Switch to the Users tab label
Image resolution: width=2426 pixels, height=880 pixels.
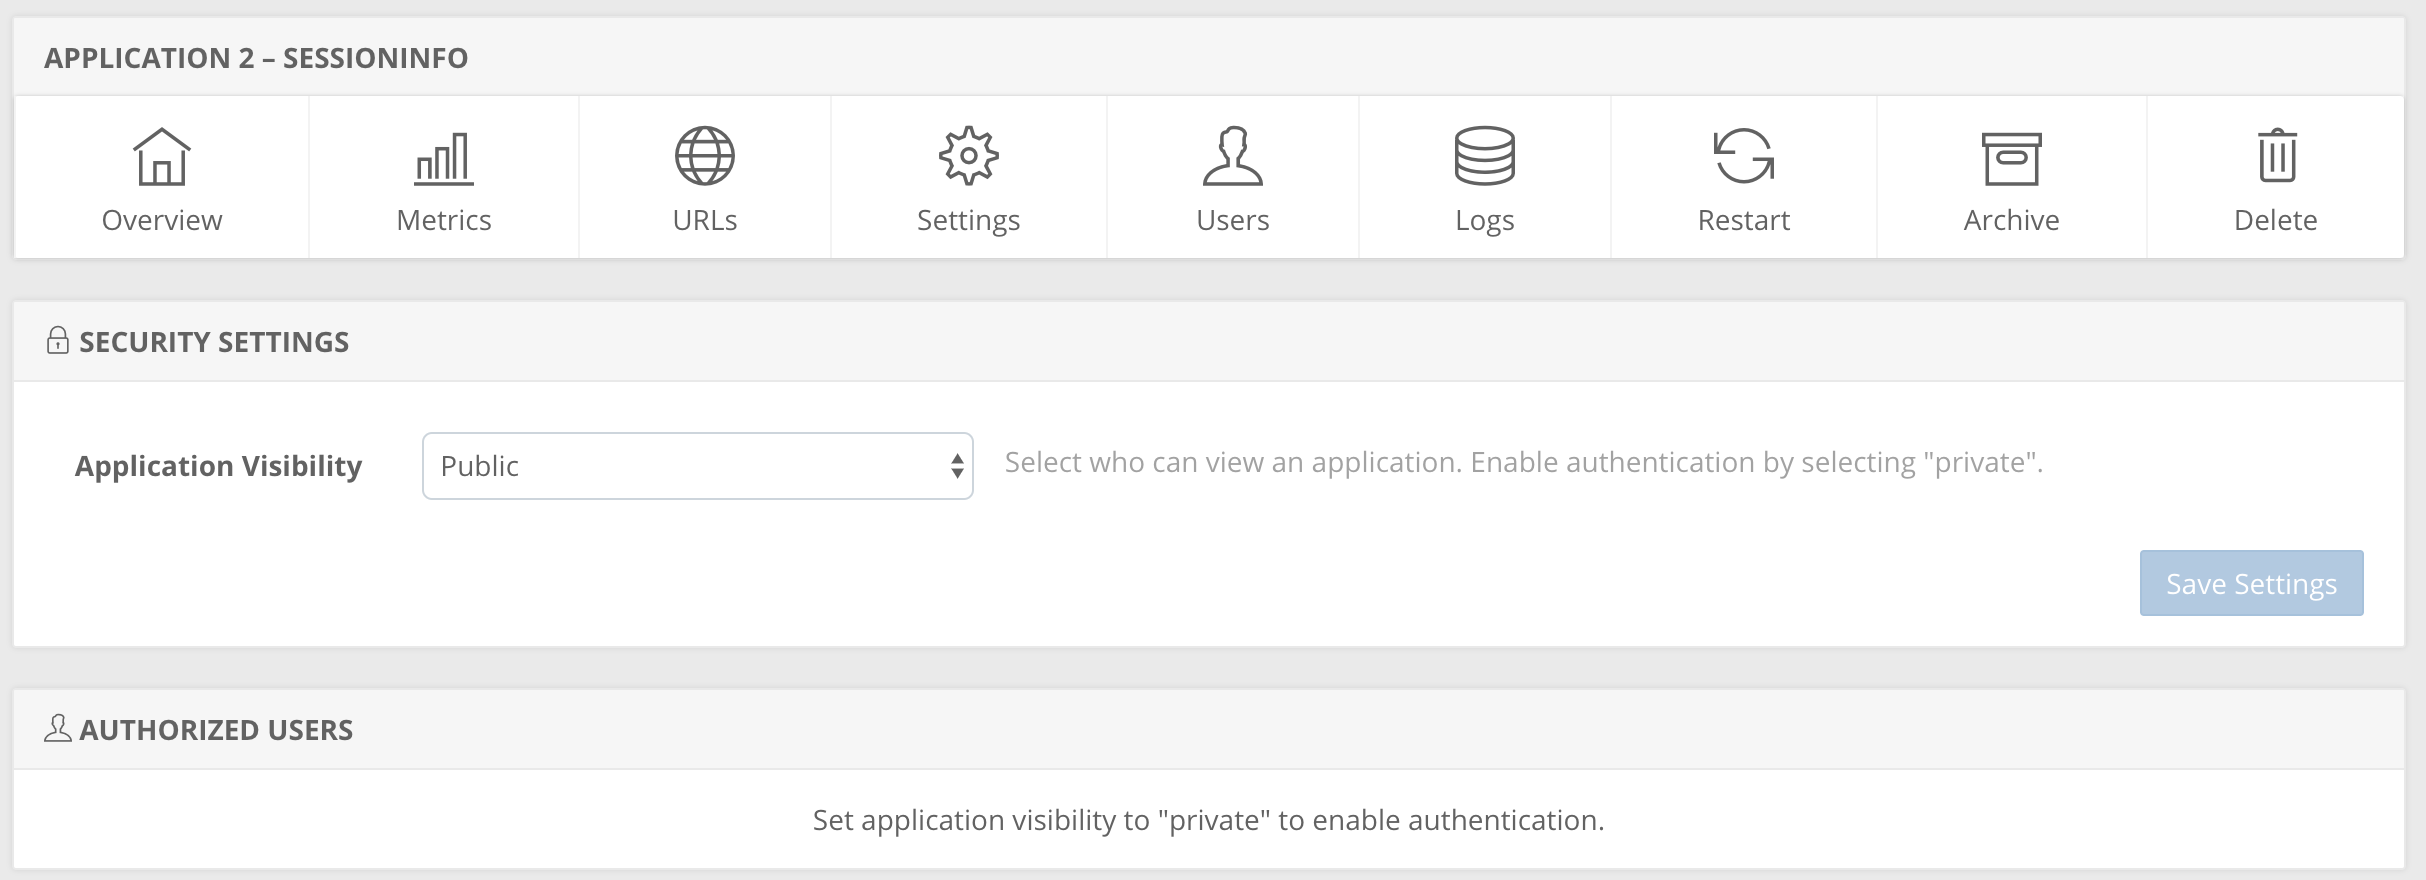[1233, 220]
